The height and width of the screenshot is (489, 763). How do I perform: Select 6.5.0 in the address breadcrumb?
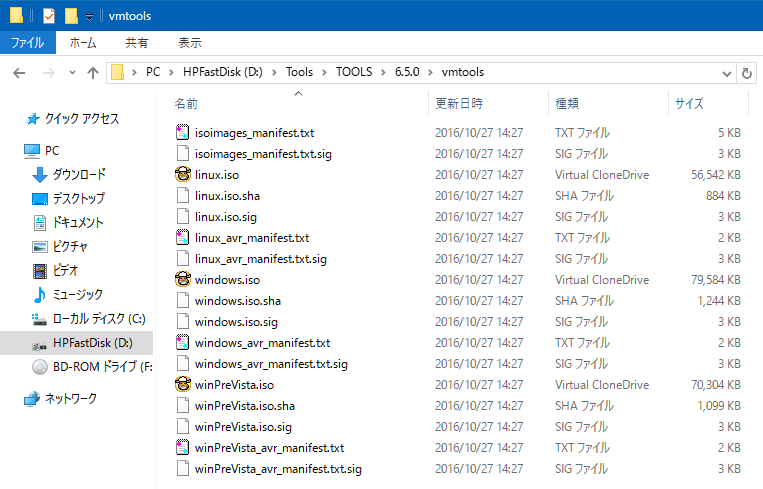(407, 72)
